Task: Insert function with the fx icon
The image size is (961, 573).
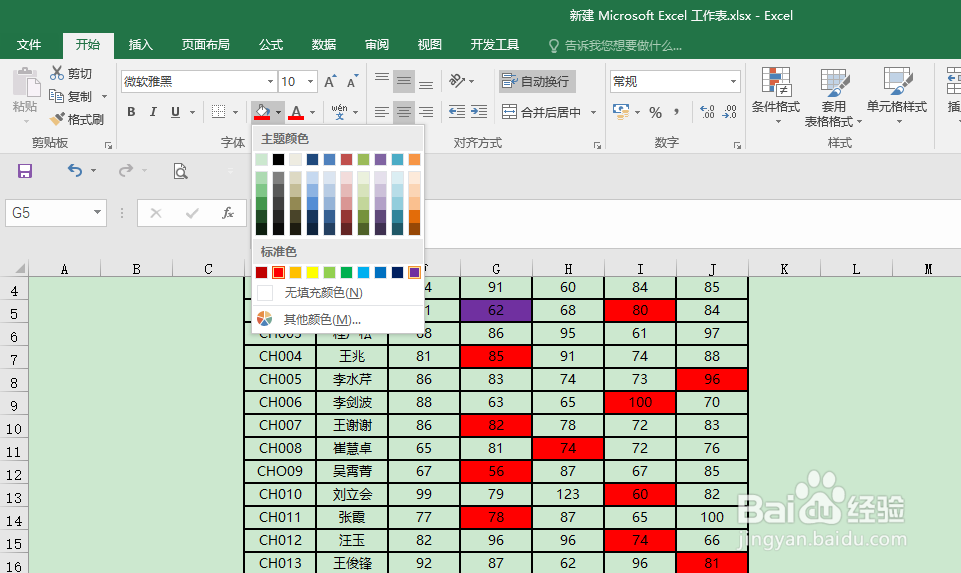Action: point(228,213)
